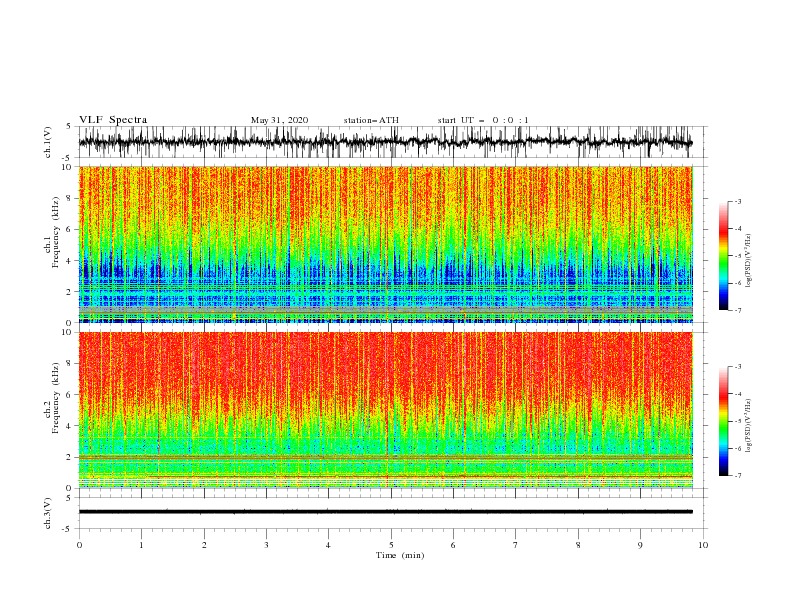This screenshot has width=792, height=612.
Task: Click the "10" tick on ch.1 frequency axis
Action: (67, 167)
